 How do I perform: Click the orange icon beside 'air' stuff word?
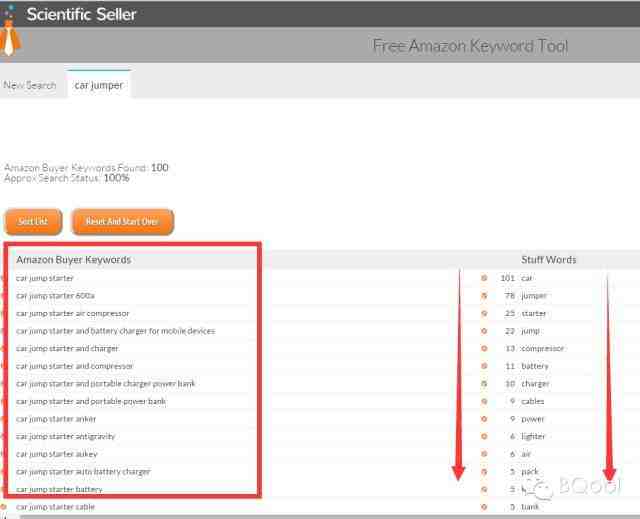click(484, 454)
